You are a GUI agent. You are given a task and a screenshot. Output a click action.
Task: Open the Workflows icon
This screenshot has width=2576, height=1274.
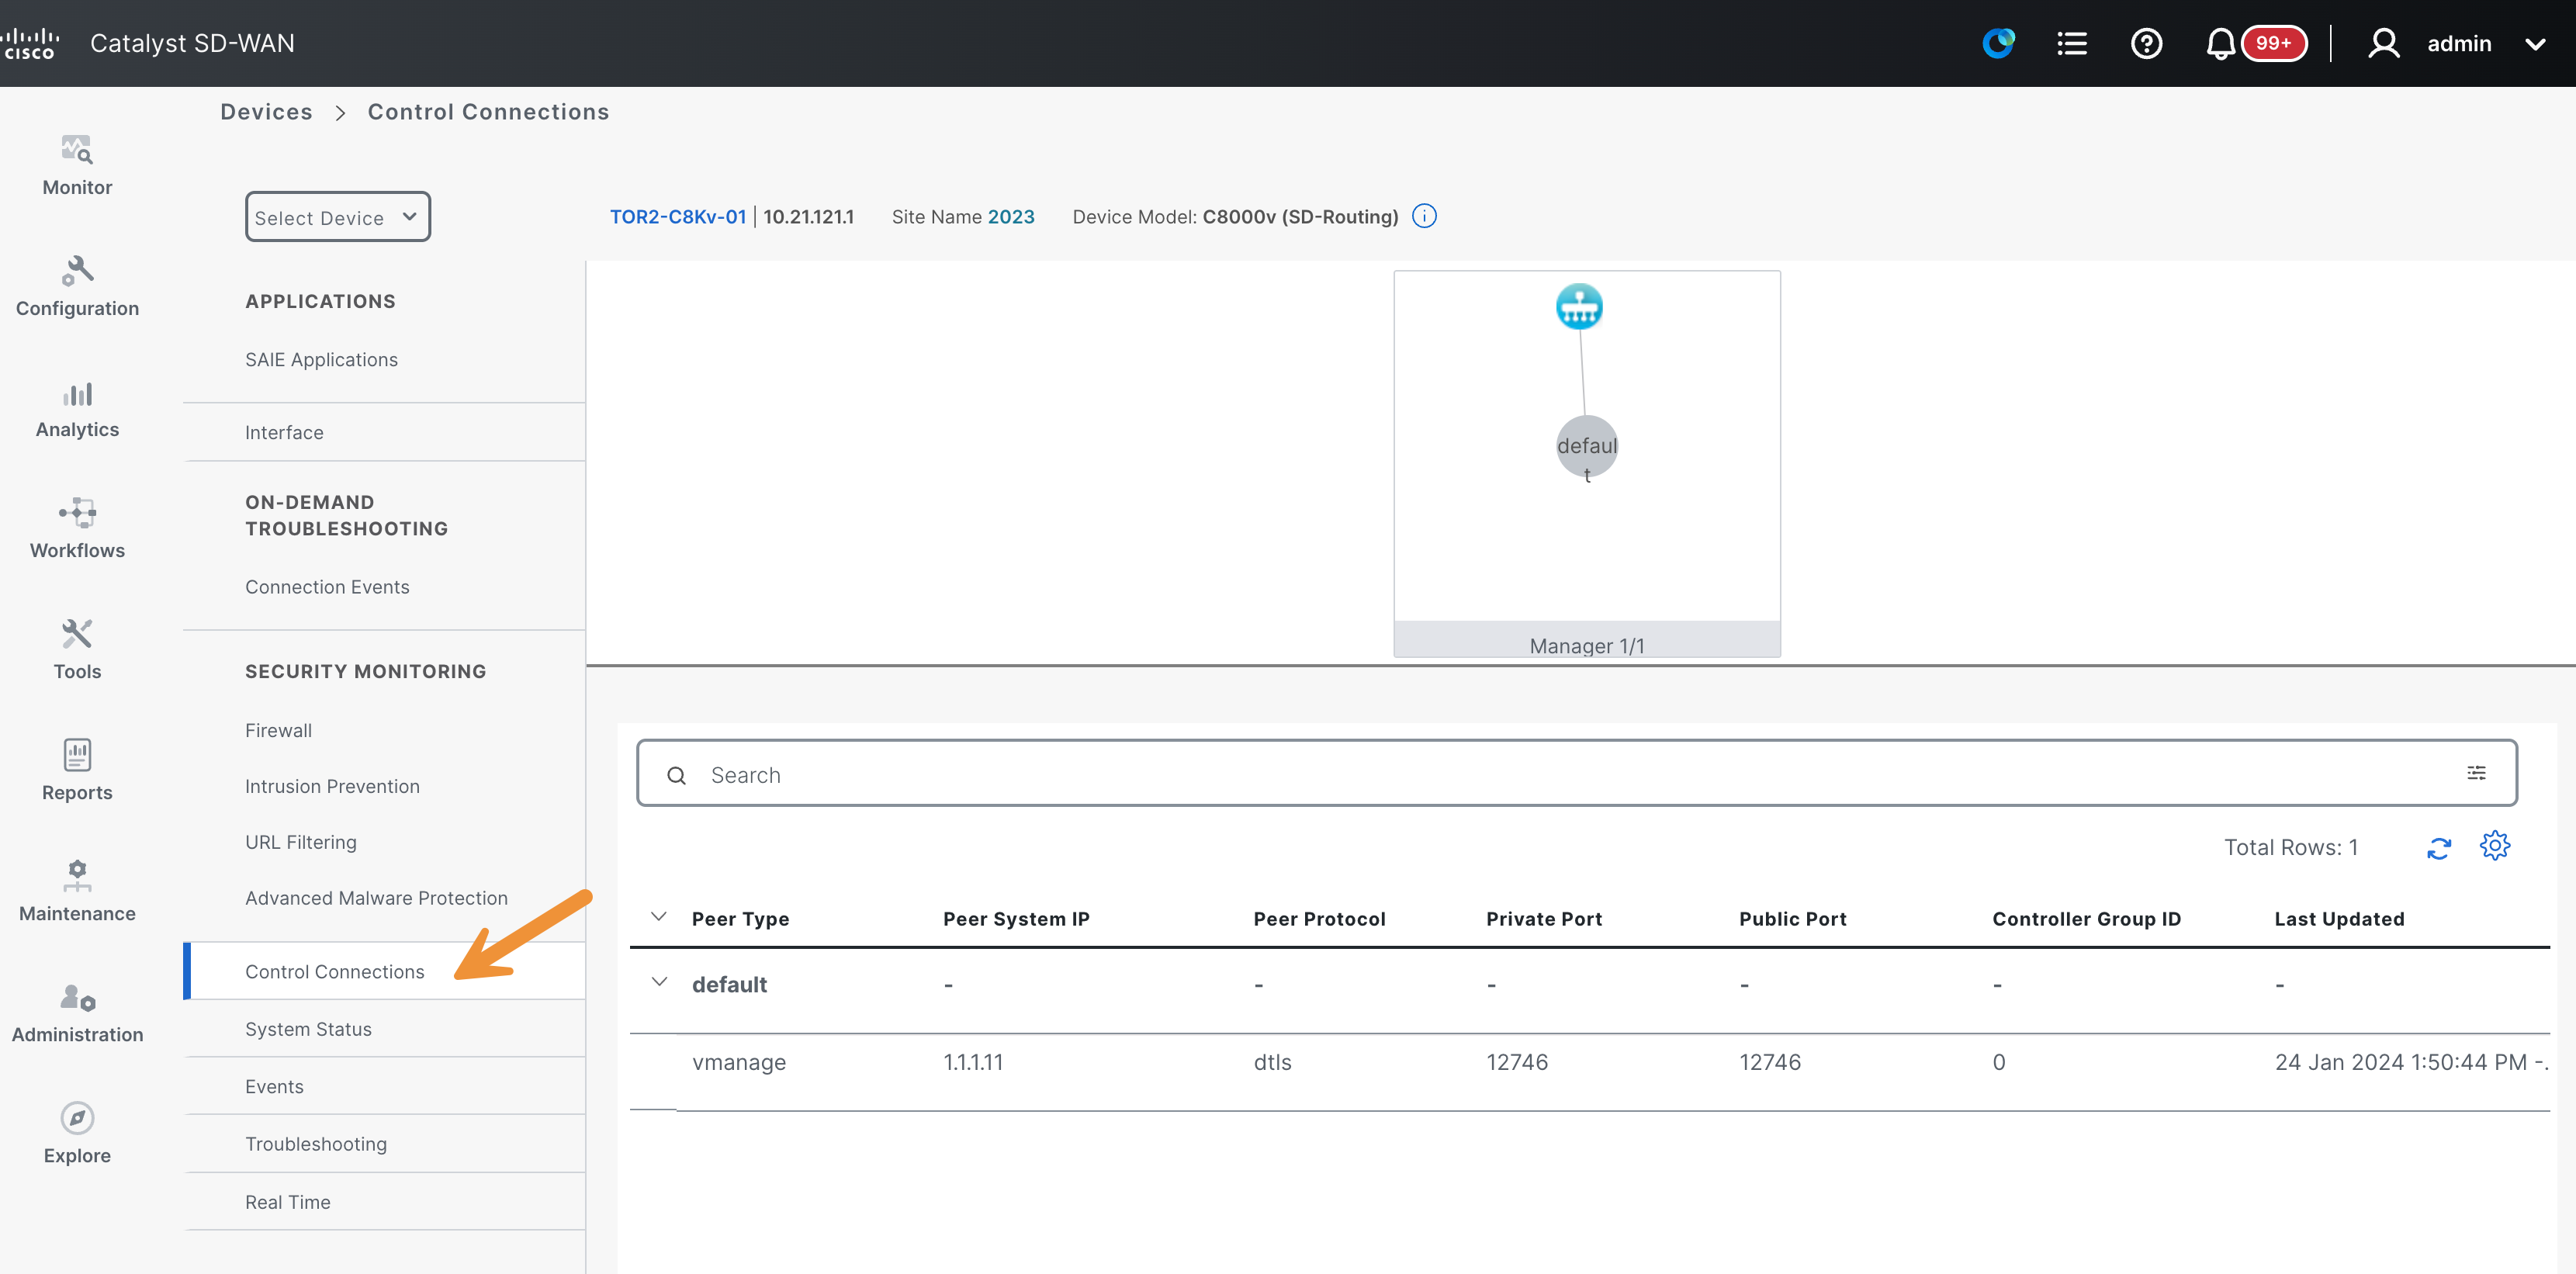[77, 514]
